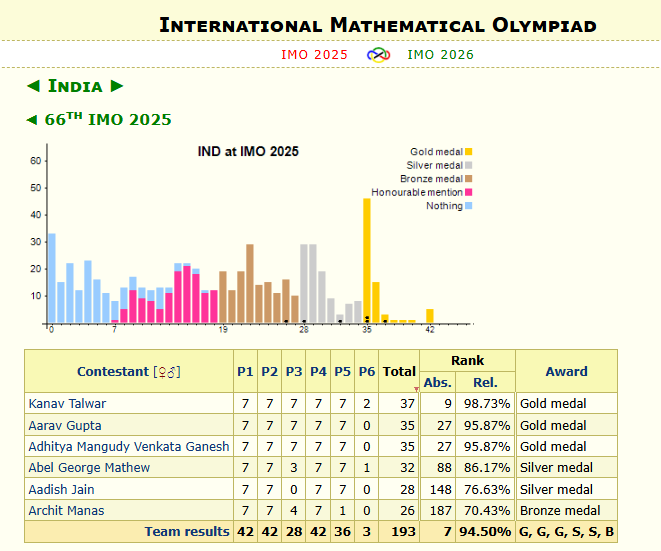Go to next country arrow after India
Screen dimensions: 661x551
[117, 86]
